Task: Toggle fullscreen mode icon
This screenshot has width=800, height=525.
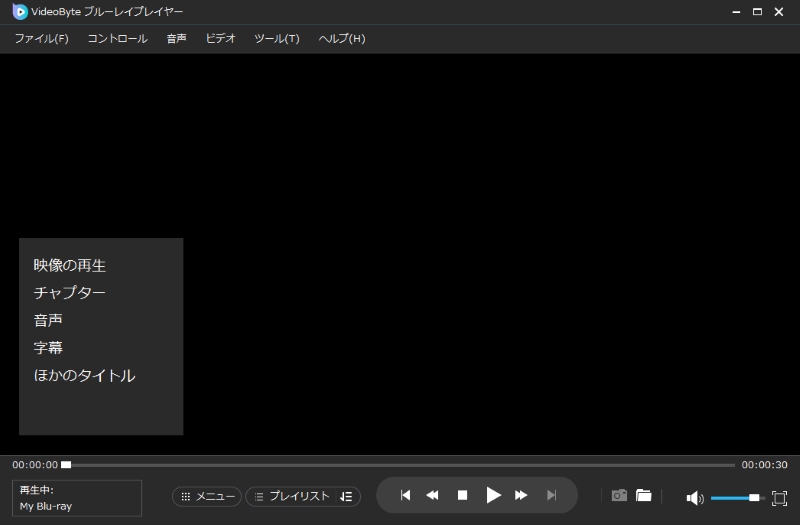Action: [x=780, y=498]
